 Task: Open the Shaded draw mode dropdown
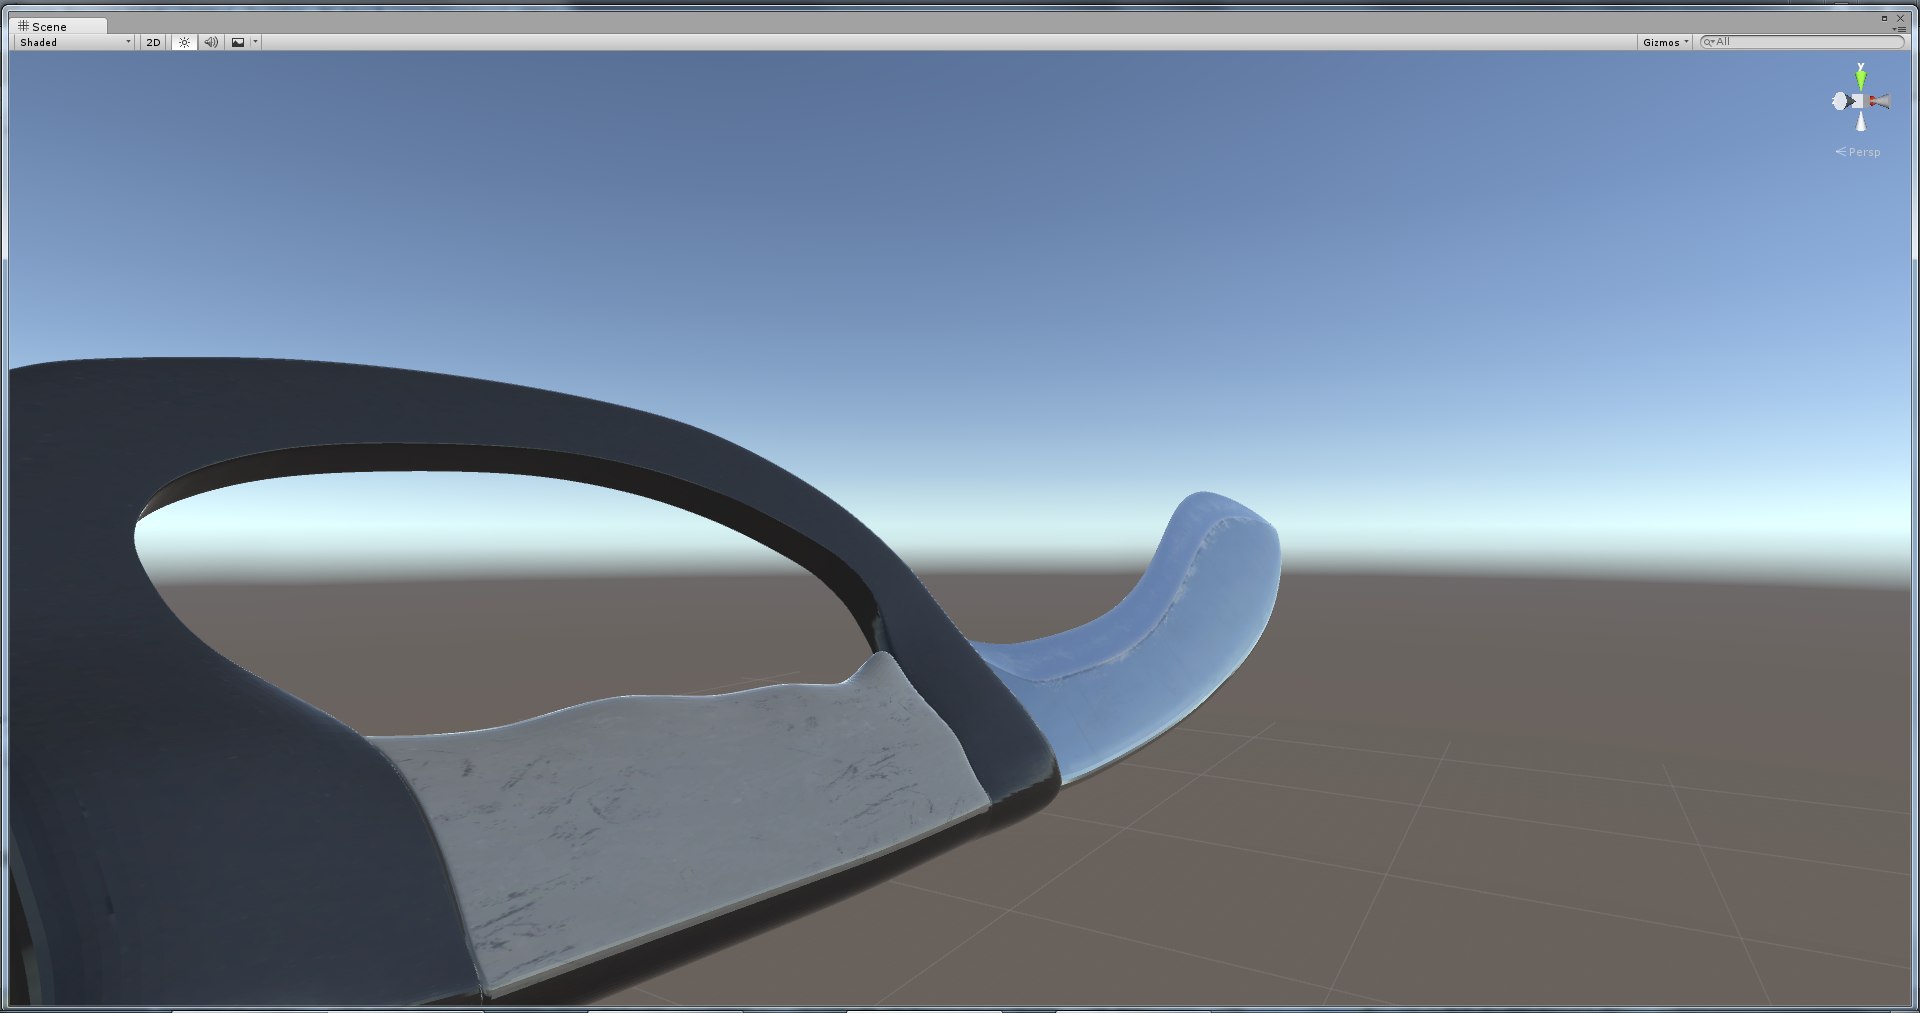point(75,42)
